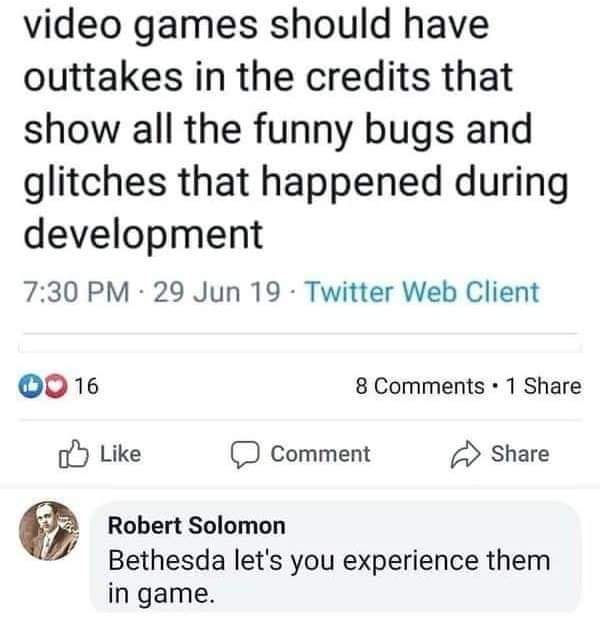
Task: Click the 29 Jun 19 tweet date
Action: pos(217,292)
